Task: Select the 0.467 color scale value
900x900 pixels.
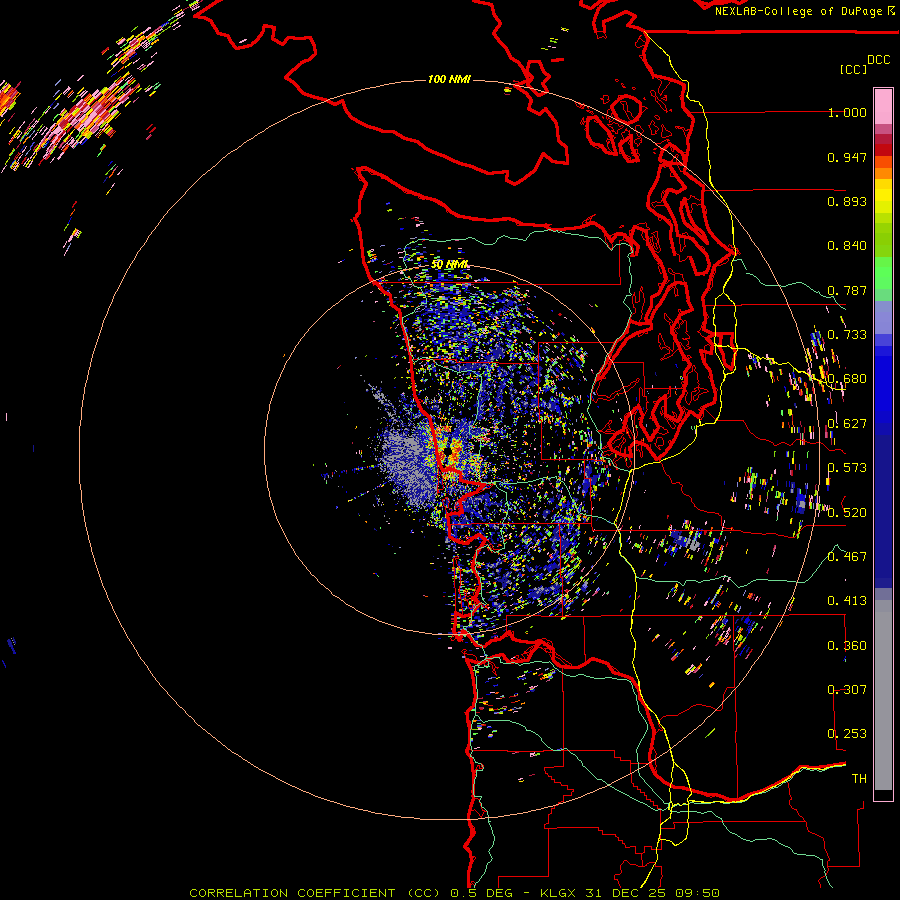Action: [x=847, y=557]
